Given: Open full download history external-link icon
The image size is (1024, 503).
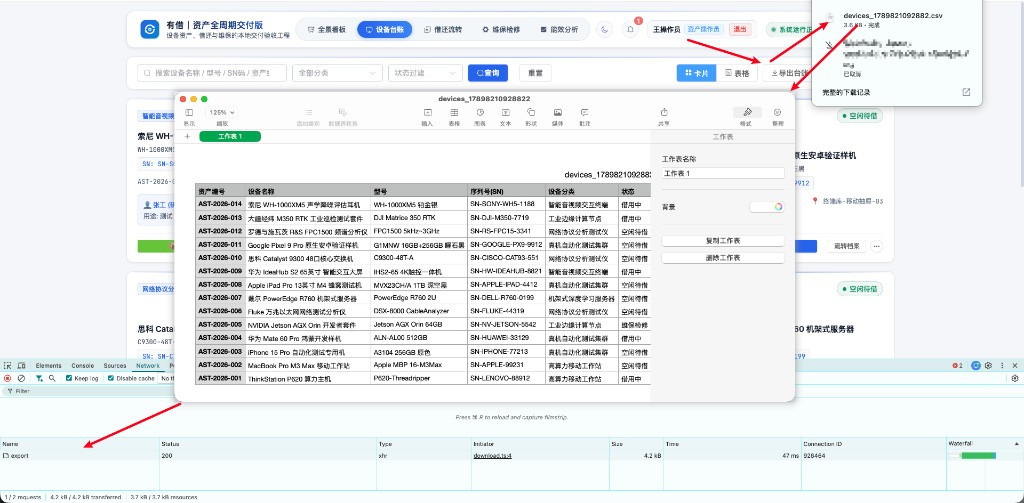Looking at the screenshot, I should tap(966, 92).
